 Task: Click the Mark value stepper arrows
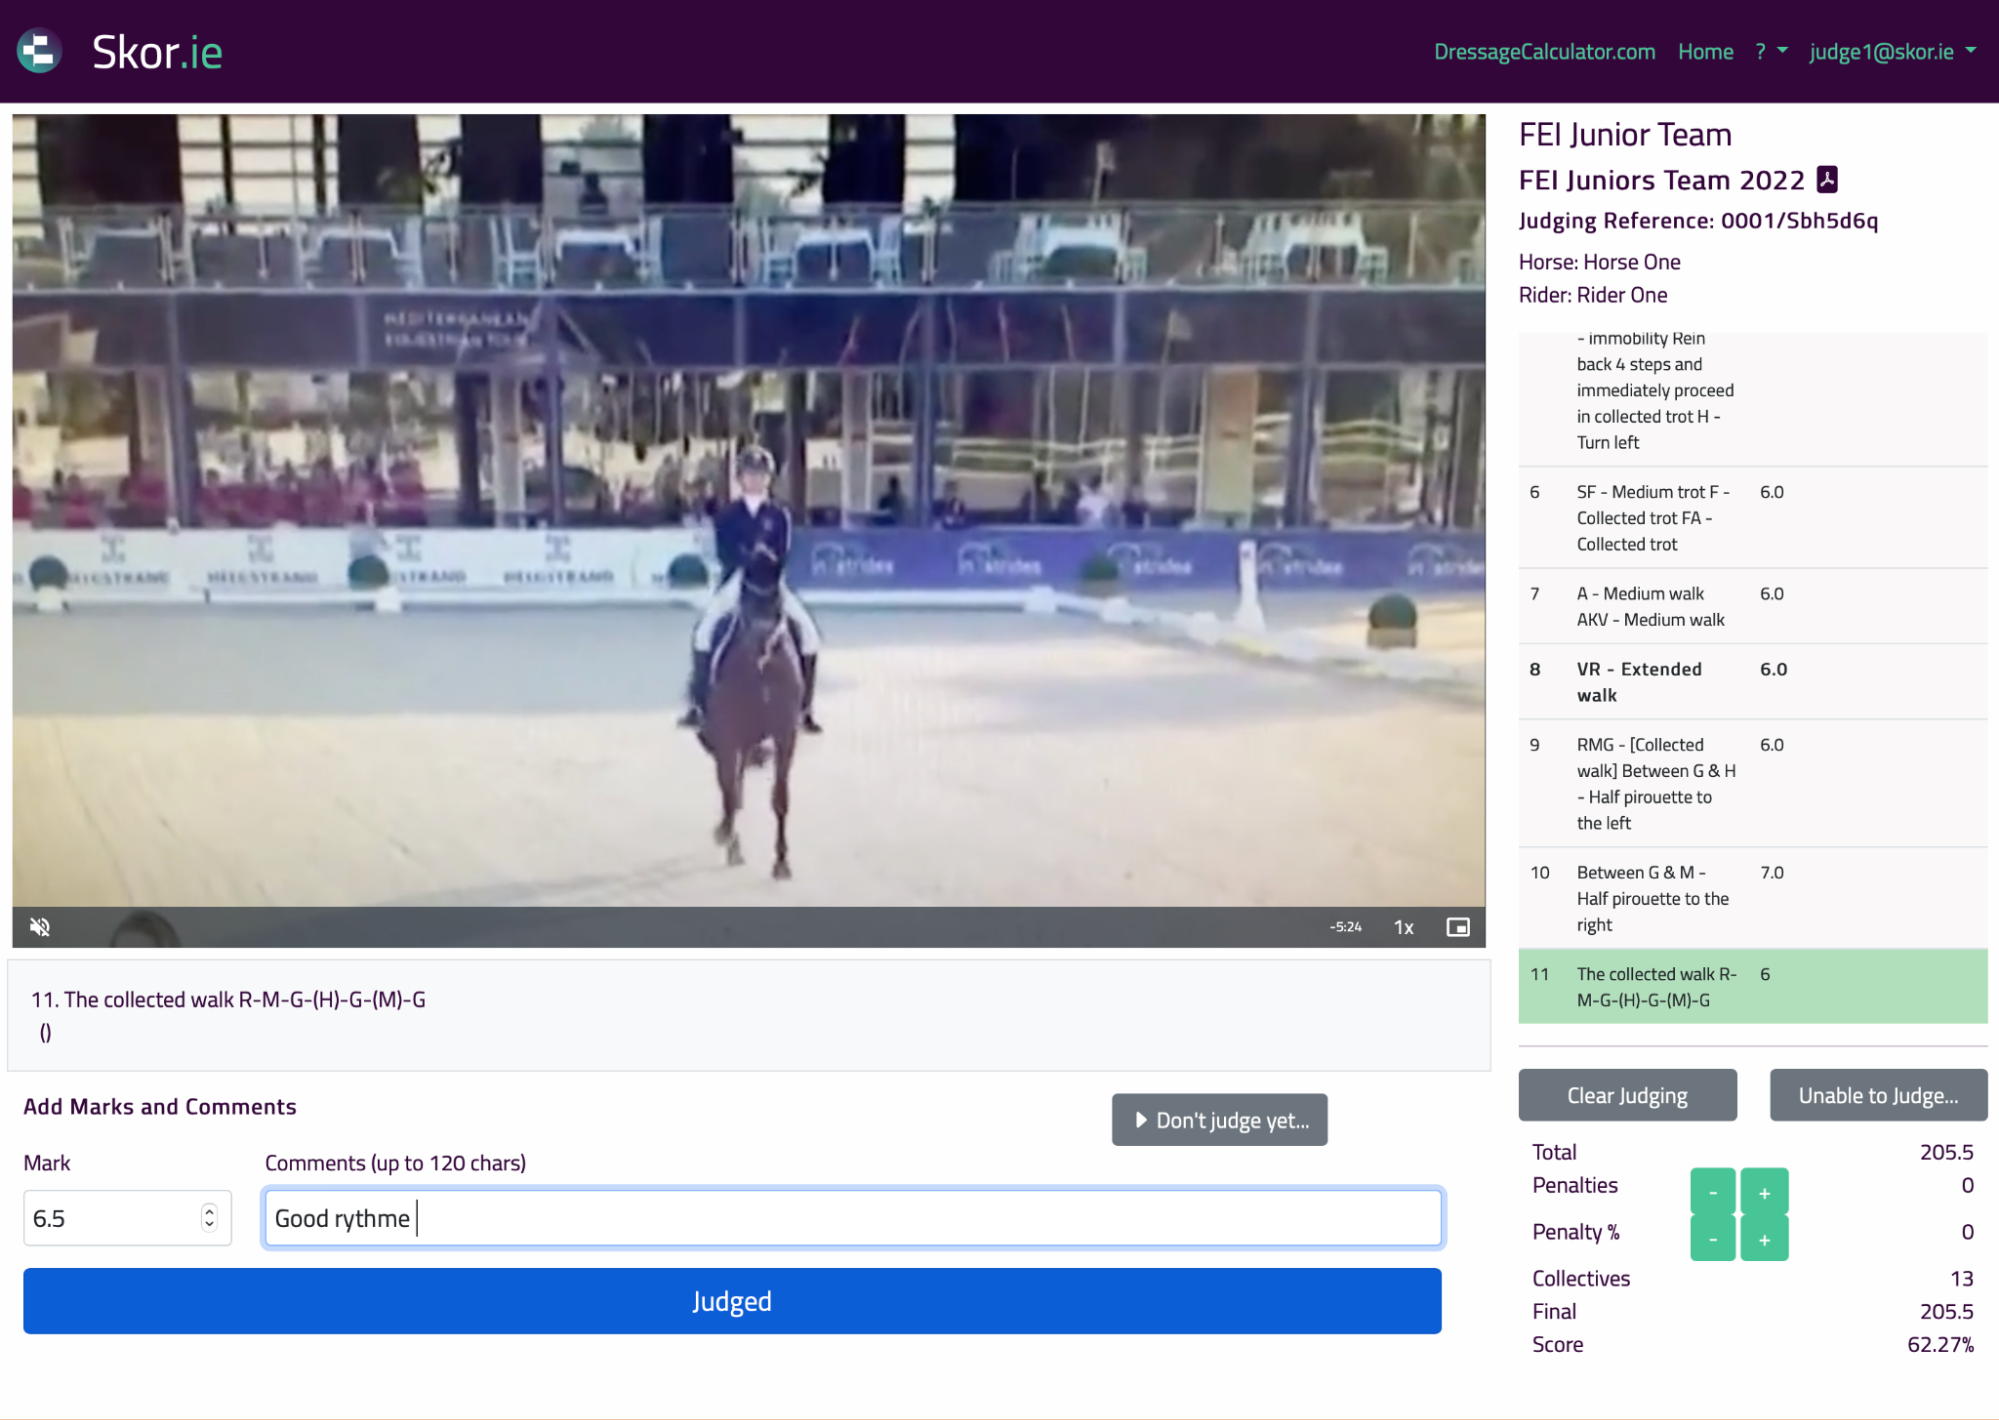pyautogui.click(x=209, y=1217)
